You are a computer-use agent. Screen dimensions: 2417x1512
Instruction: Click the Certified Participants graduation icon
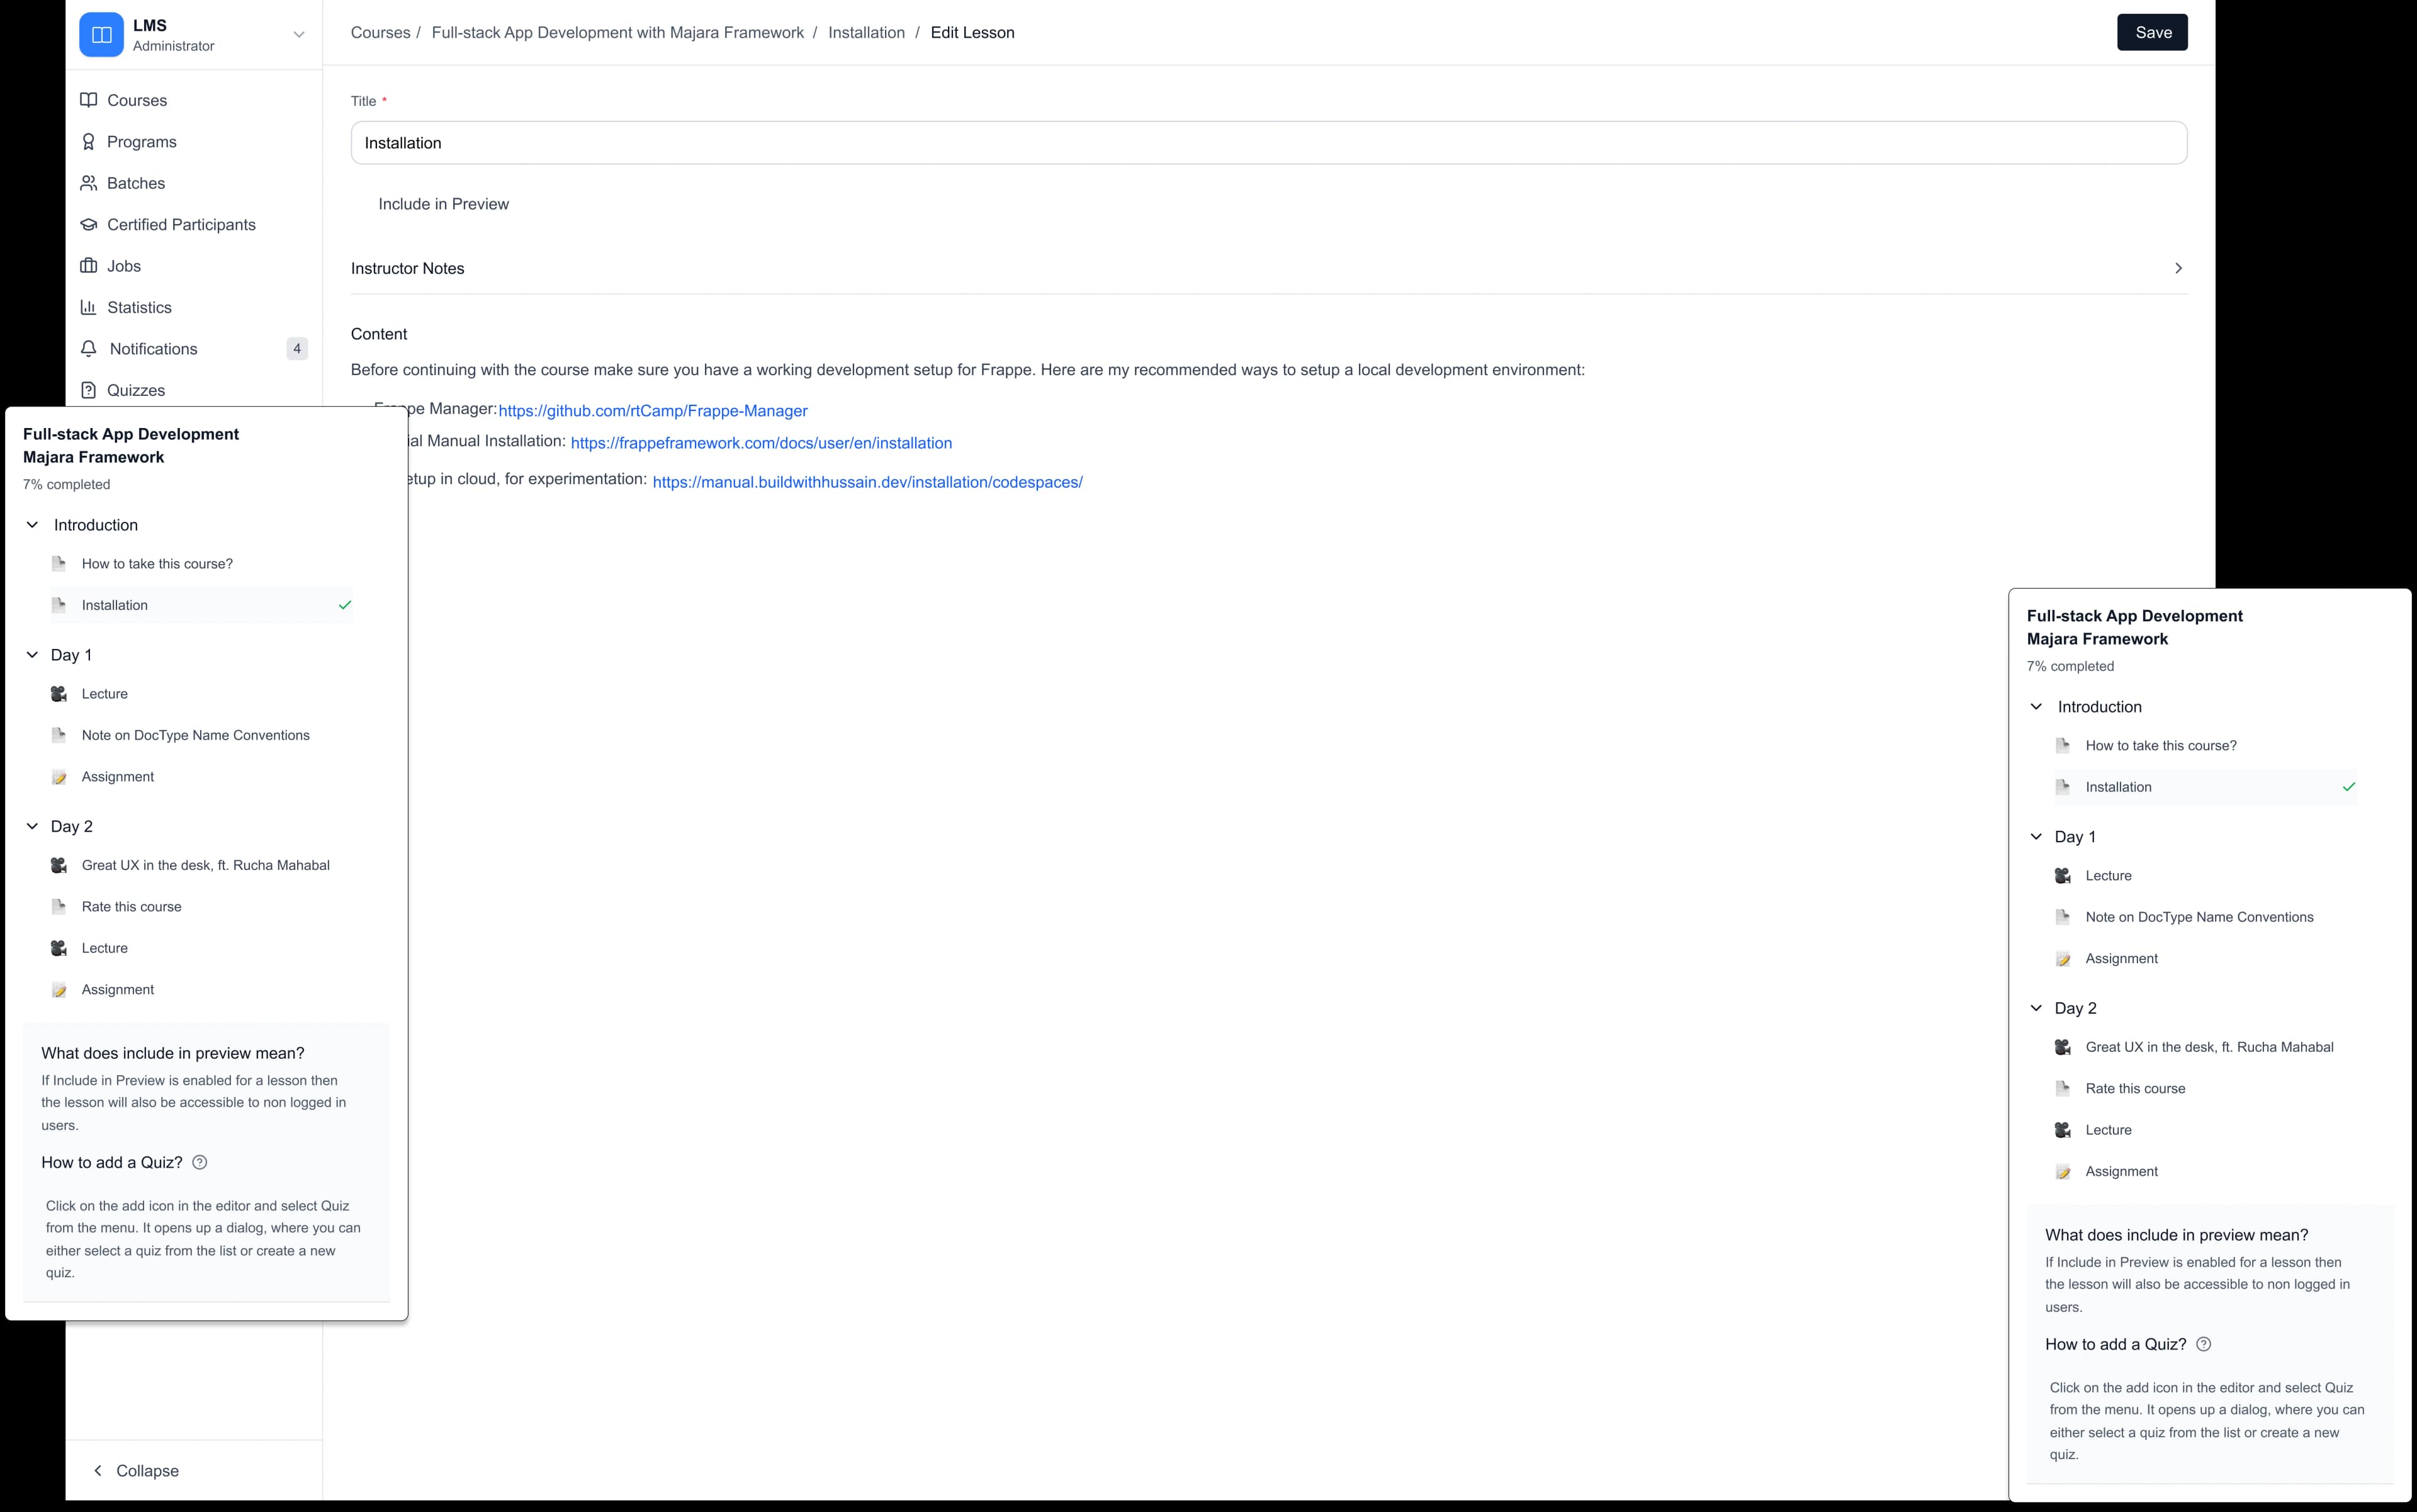[x=89, y=224]
